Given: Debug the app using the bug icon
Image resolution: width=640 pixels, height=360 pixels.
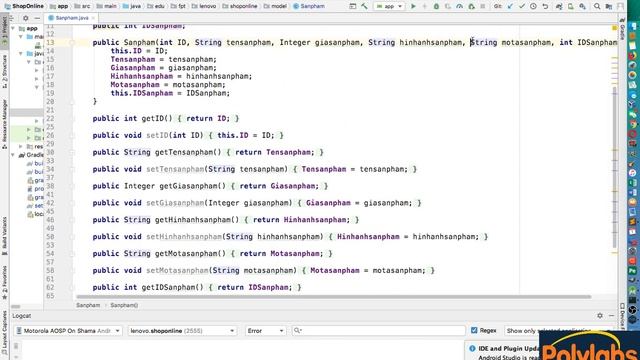Looking at the screenshot, I should tap(436, 6).
